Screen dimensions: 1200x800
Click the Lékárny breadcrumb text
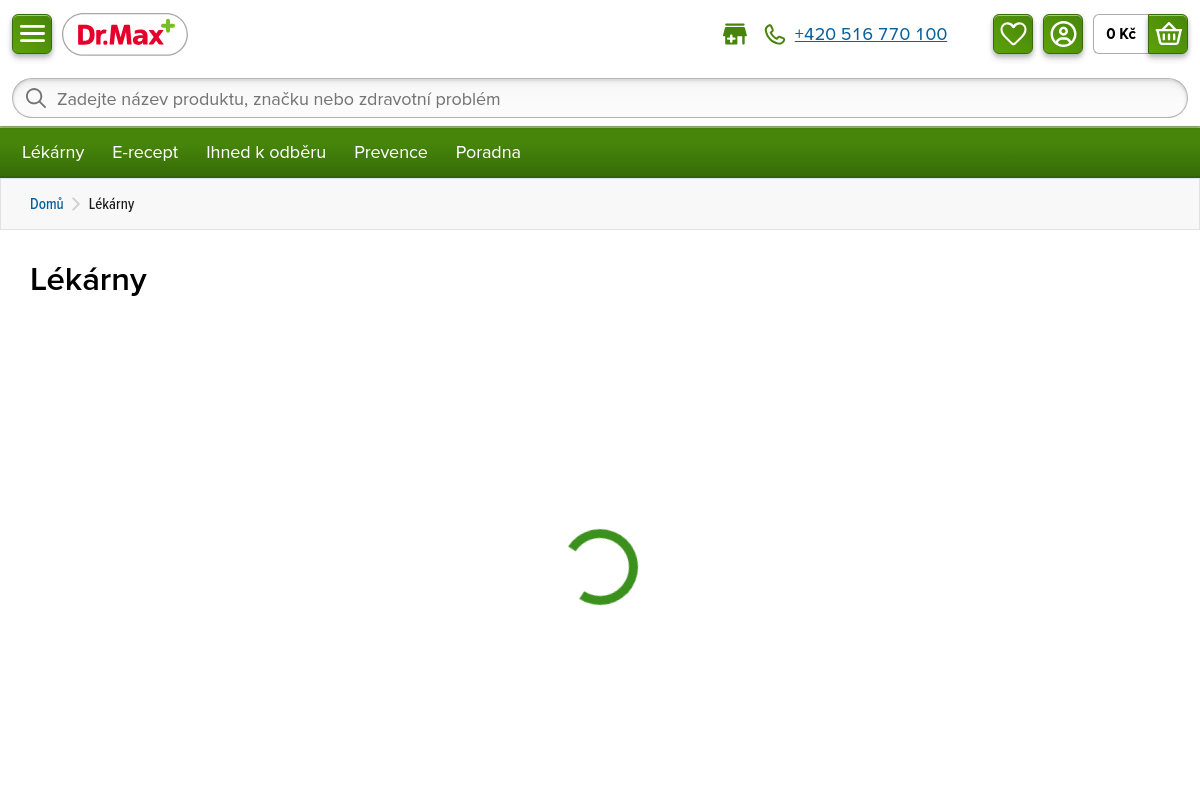tap(111, 204)
